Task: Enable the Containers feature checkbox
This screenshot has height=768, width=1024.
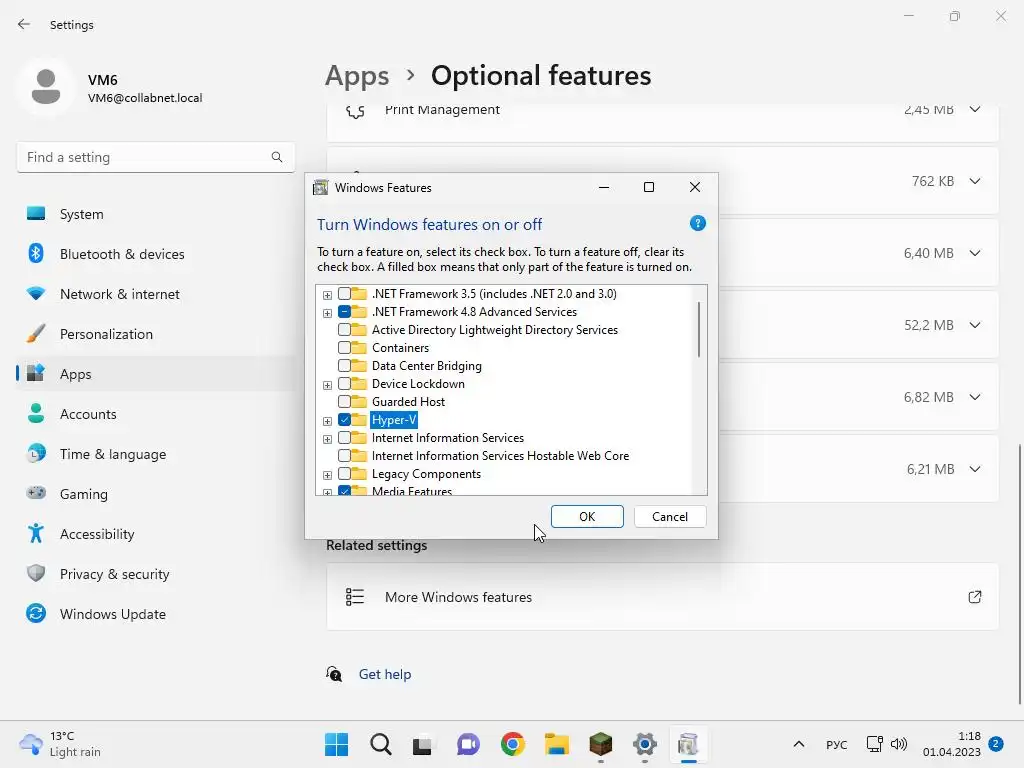Action: [344, 348]
